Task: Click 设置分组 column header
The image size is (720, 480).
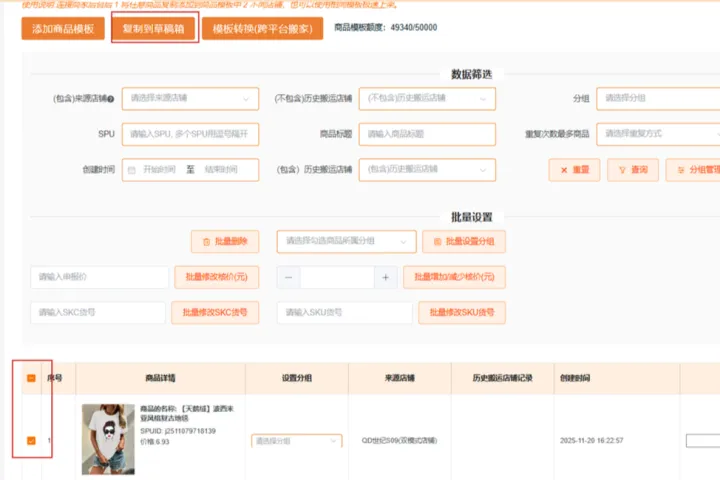Action: pyautogui.click(x=297, y=378)
